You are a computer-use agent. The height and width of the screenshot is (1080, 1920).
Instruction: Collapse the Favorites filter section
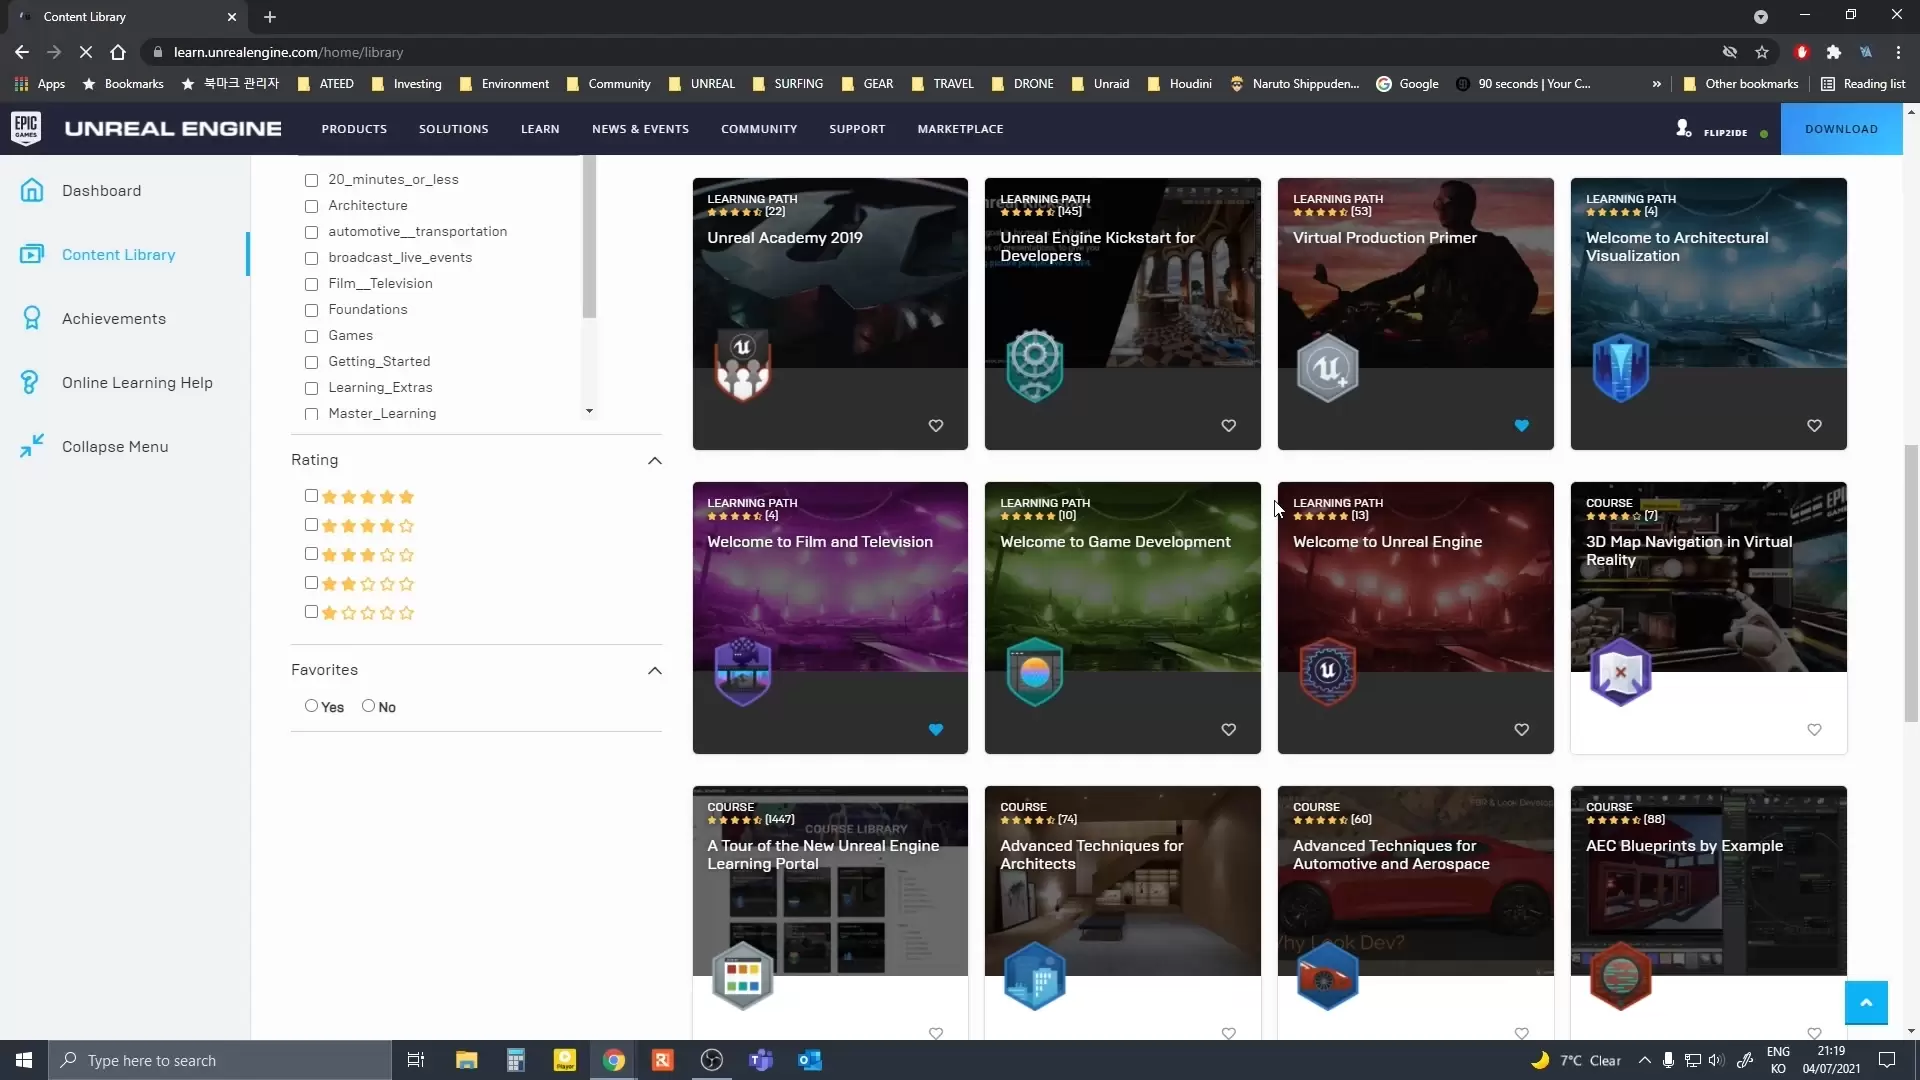(654, 670)
